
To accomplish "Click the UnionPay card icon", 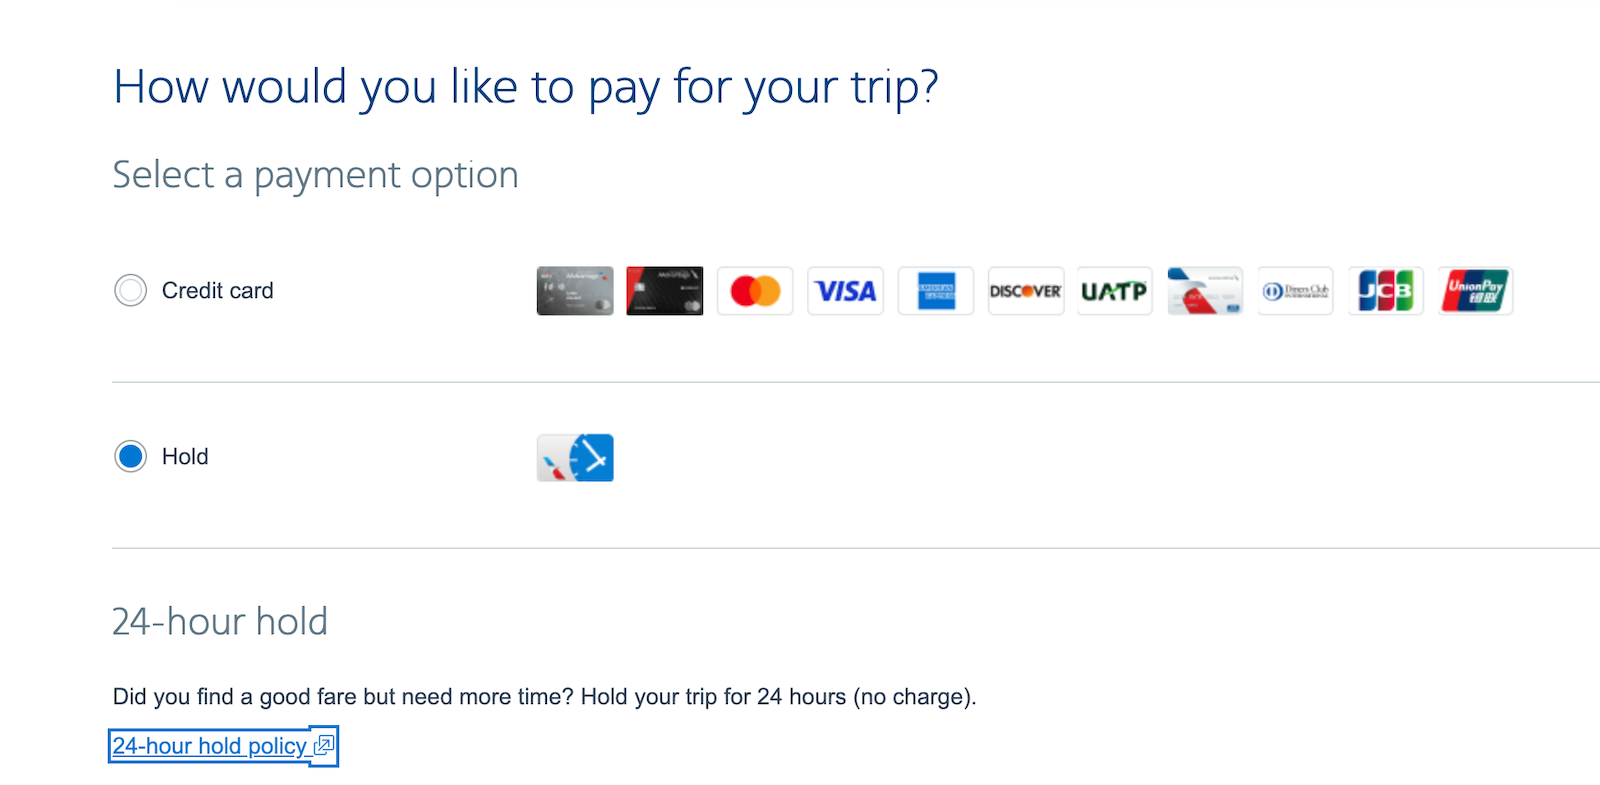I will pyautogui.click(x=1475, y=290).
